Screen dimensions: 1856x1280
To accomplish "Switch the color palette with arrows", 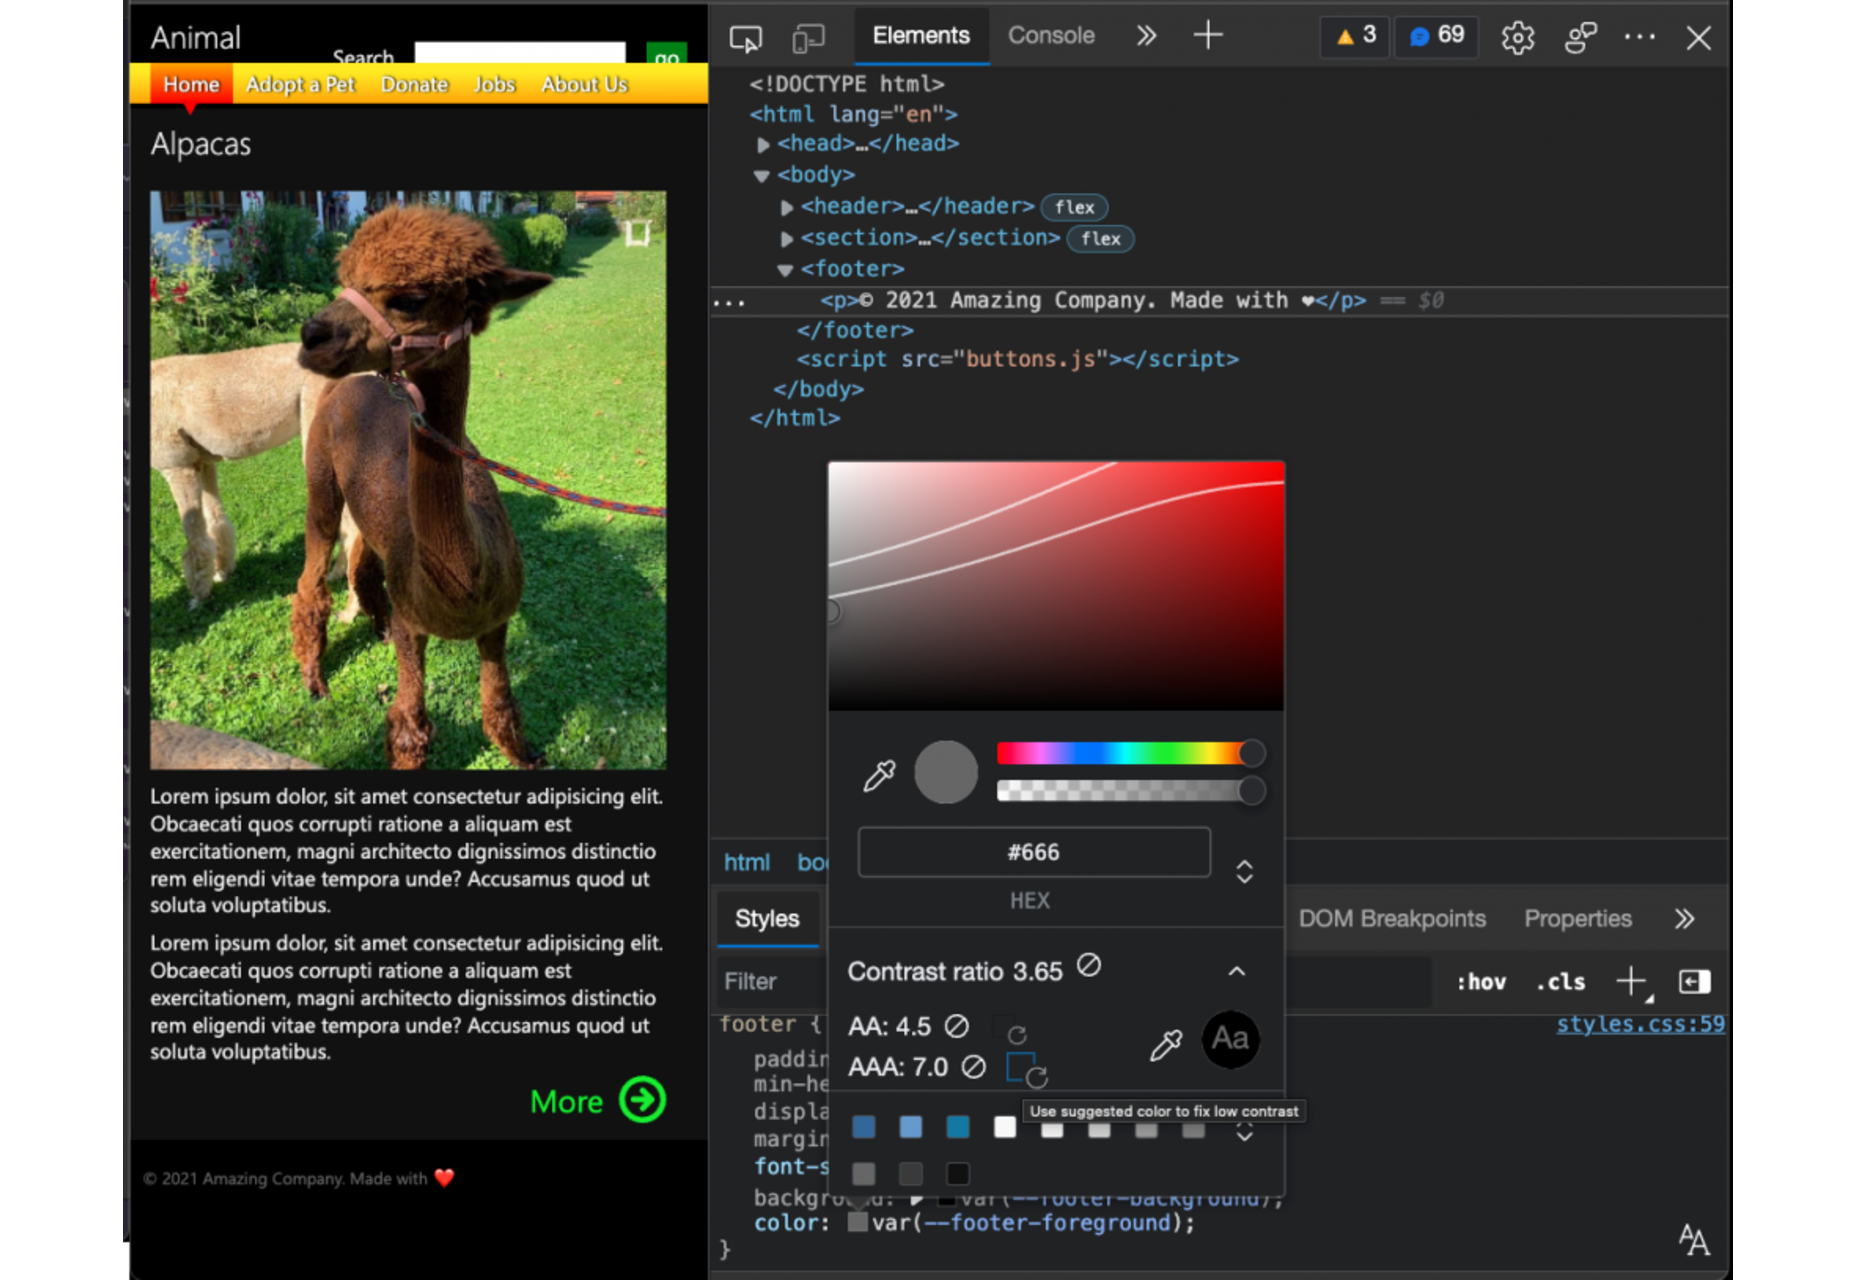I will [x=1244, y=1132].
